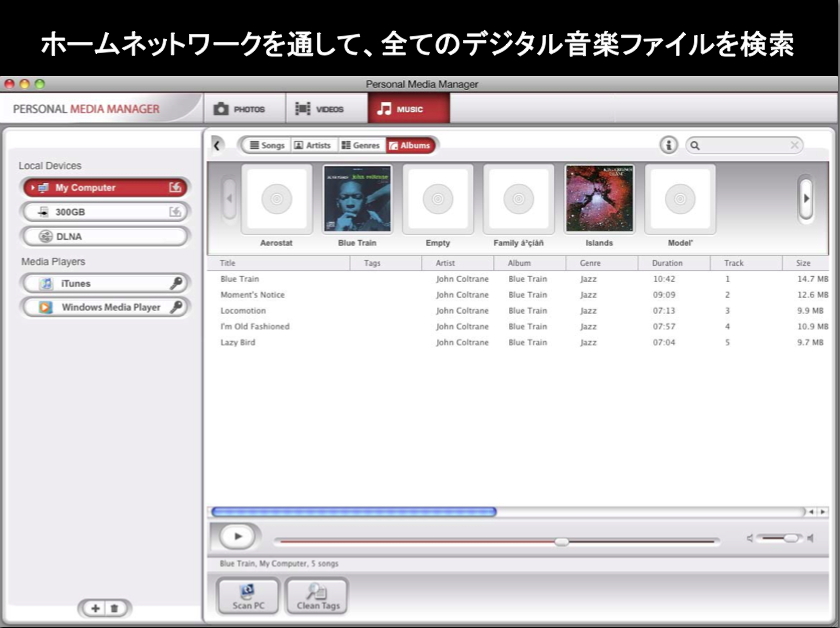Click inside the search field
Screen dimensions: 840x628
[x=745, y=145]
